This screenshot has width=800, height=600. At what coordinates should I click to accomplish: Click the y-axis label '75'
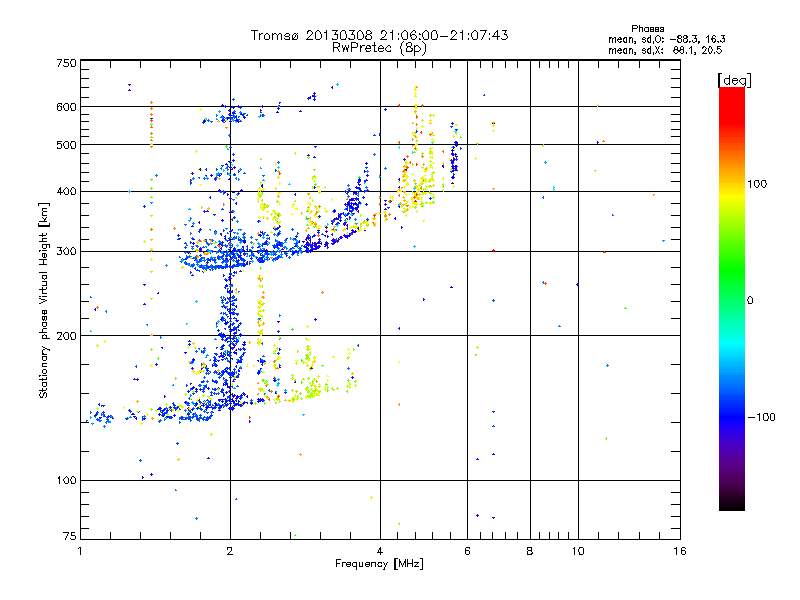tap(70, 536)
